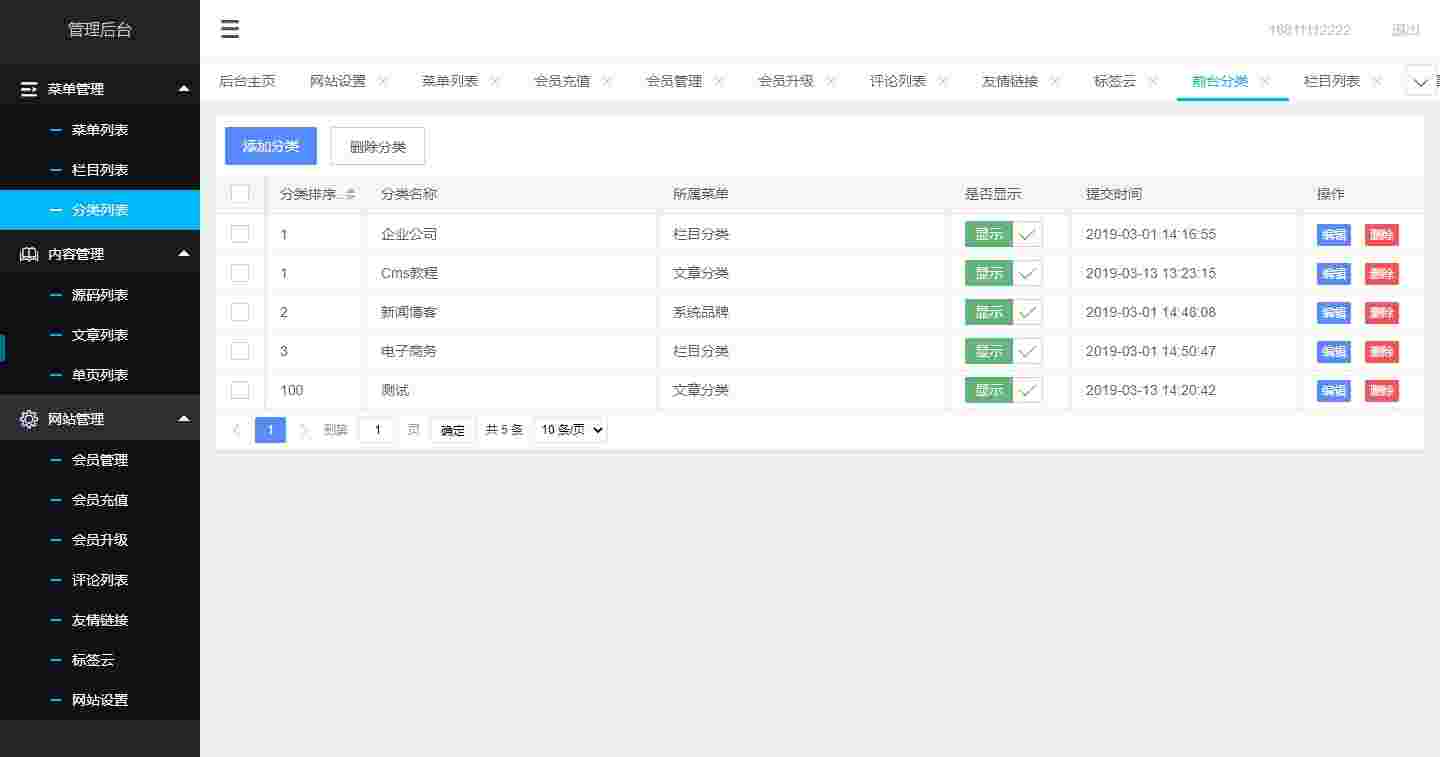Open the 10条/页 page size dropdown
The image size is (1440, 757).
pos(569,429)
